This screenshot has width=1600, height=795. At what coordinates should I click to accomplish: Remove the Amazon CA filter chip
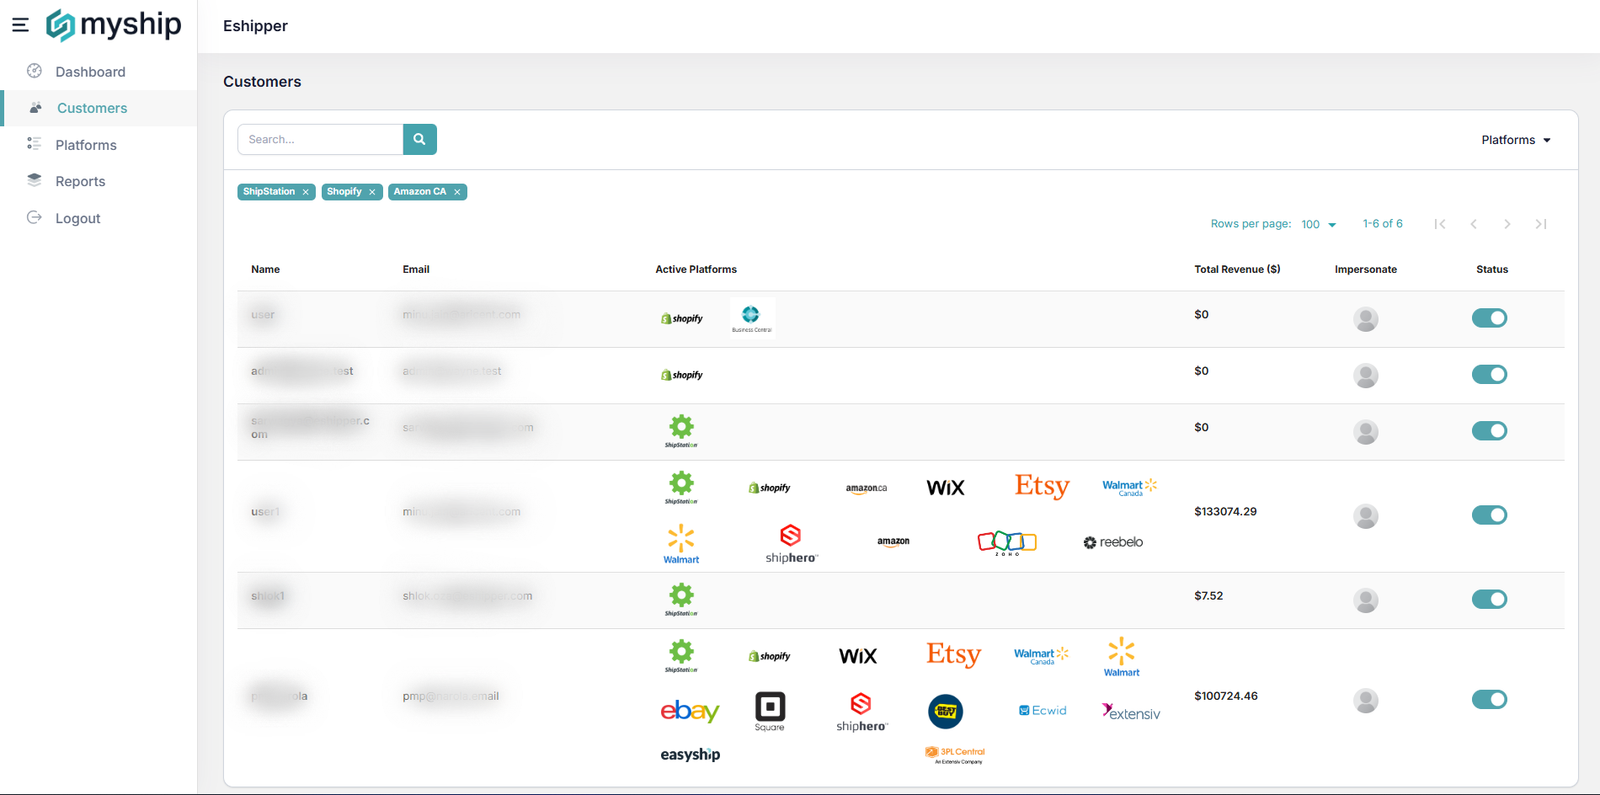pyautogui.click(x=457, y=192)
